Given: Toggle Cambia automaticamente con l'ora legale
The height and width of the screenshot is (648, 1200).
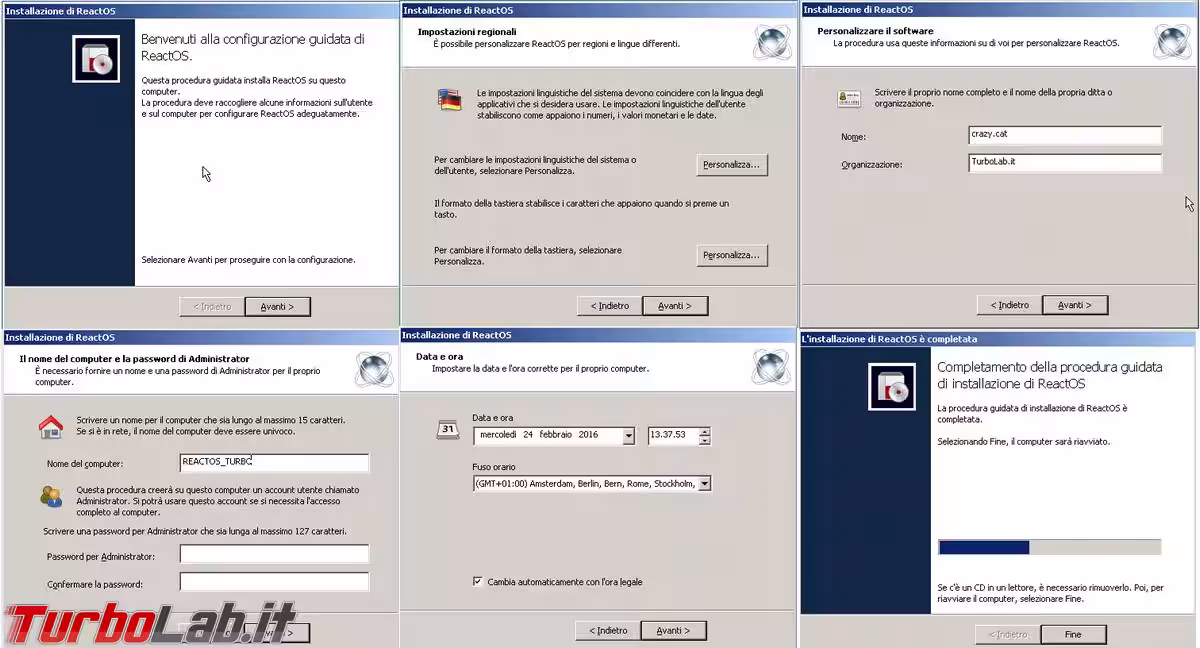Looking at the screenshot, I should pyautogui.click(x=477, y=581).
